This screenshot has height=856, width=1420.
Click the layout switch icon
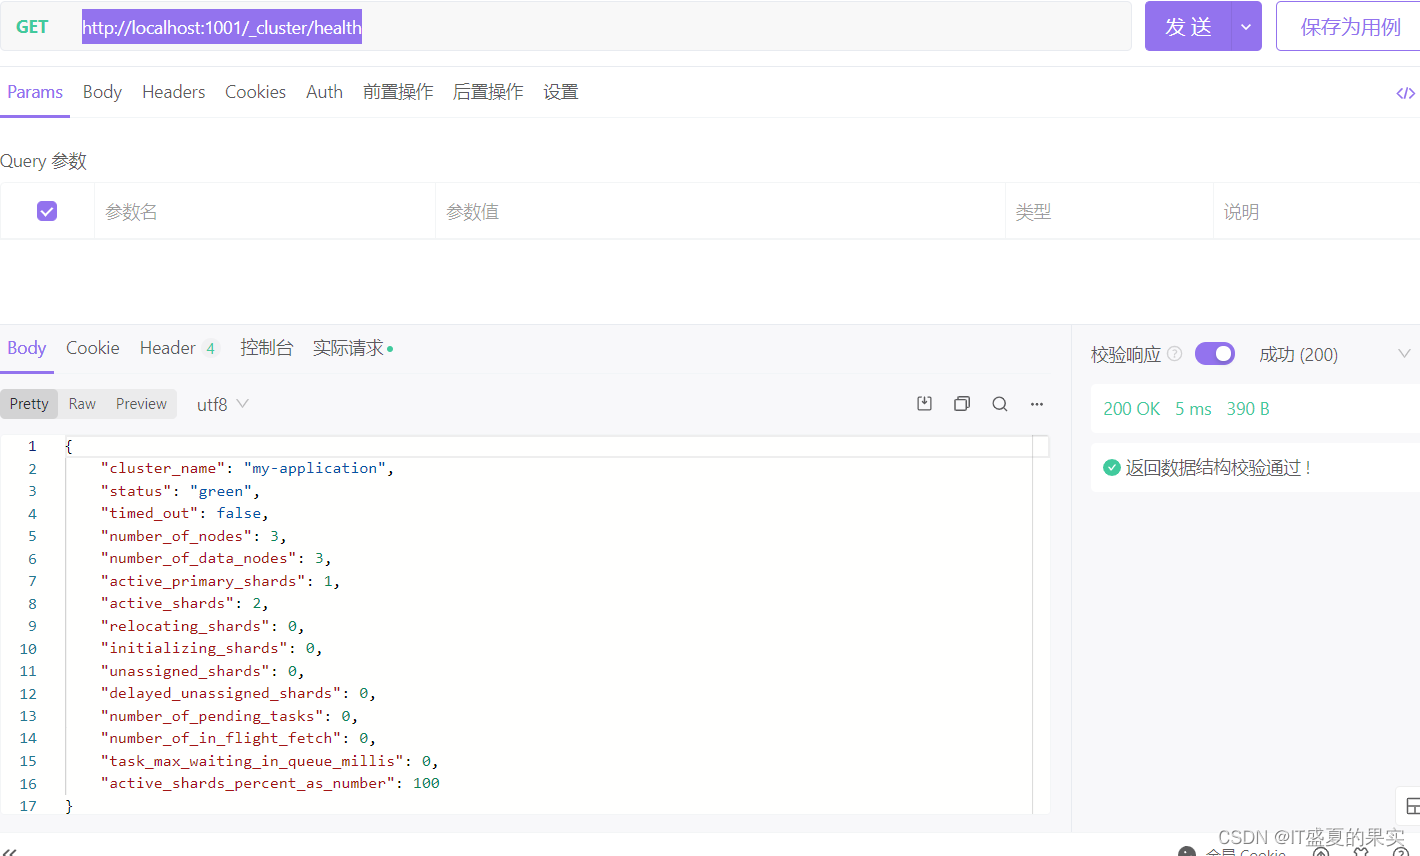click(1411, 806)
